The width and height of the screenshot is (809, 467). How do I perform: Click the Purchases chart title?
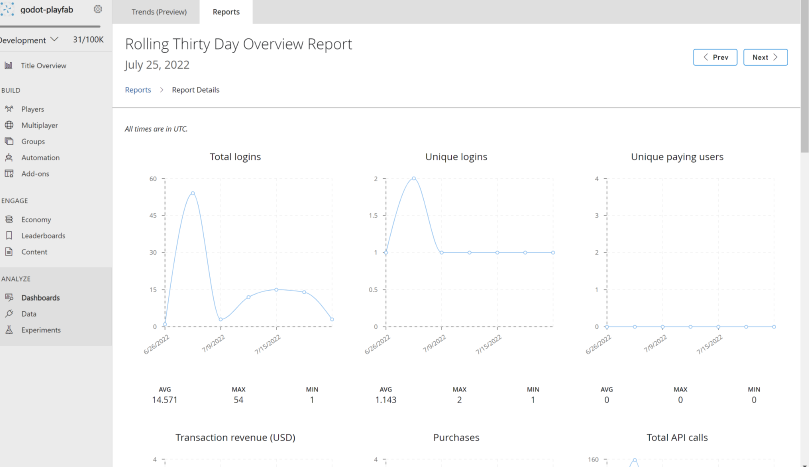(x=456, y=438)
